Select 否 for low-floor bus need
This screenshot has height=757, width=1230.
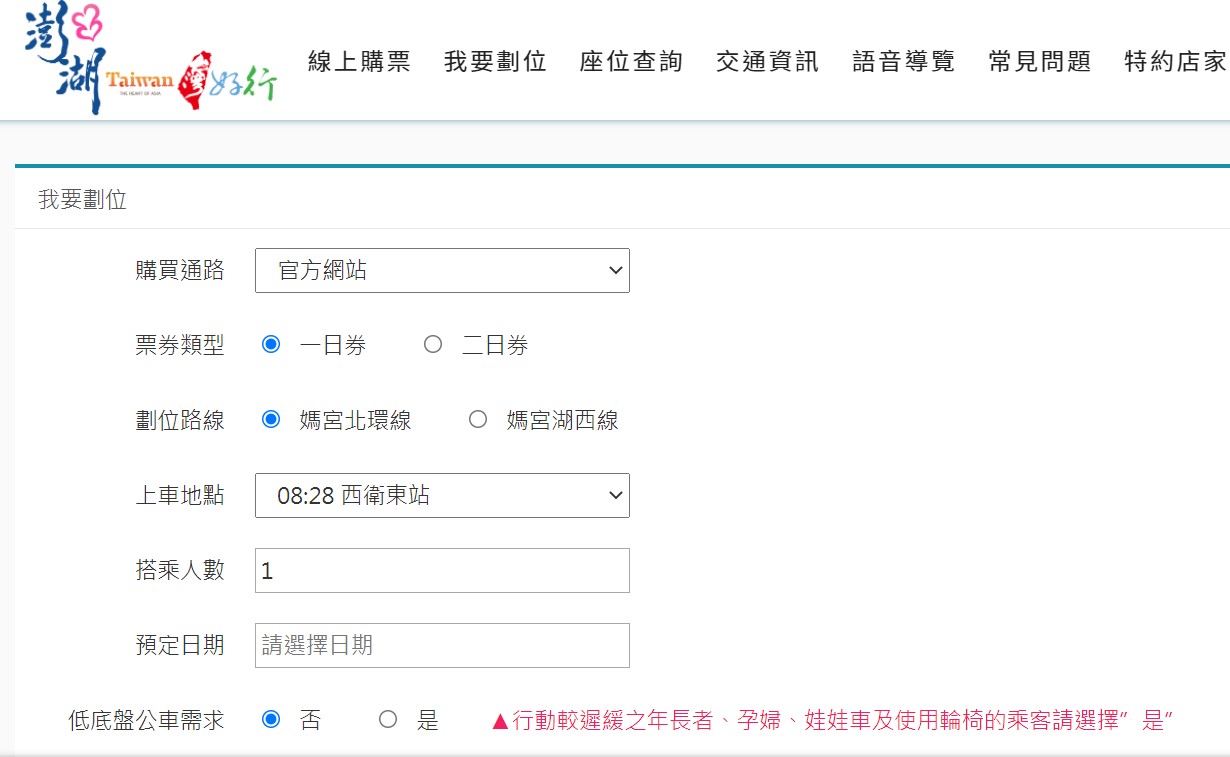coord(271,720)
